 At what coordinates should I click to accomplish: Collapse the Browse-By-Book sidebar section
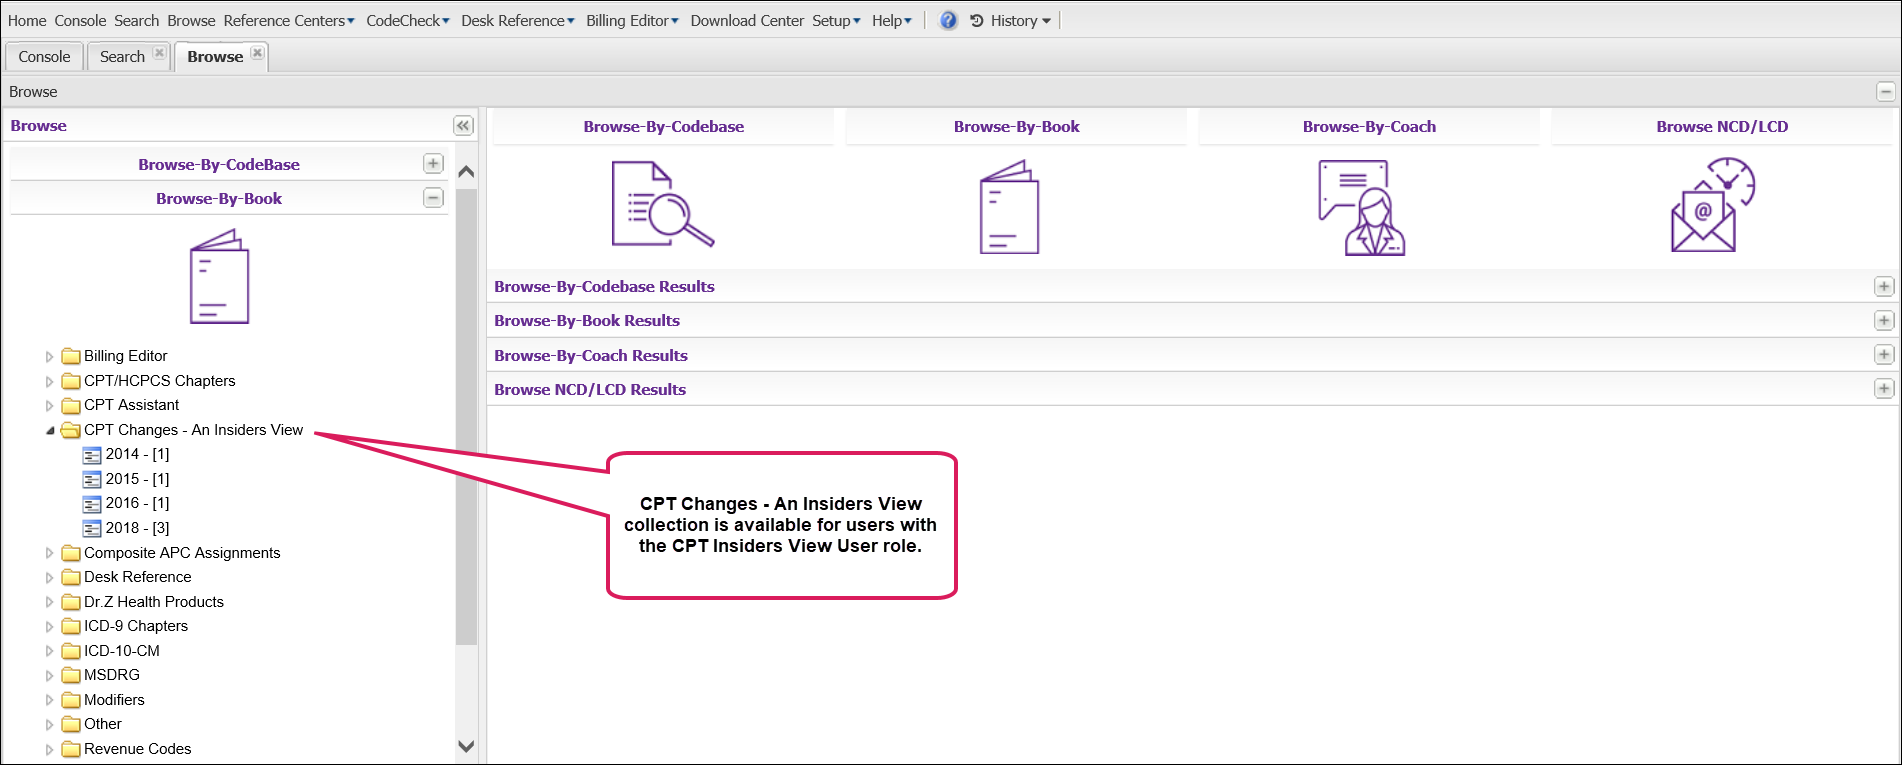click(x=433, y=198)
